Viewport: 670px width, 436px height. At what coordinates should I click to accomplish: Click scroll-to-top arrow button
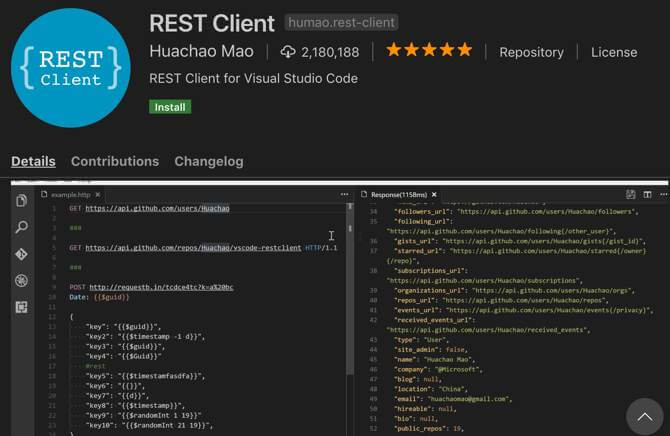[645, 417]
